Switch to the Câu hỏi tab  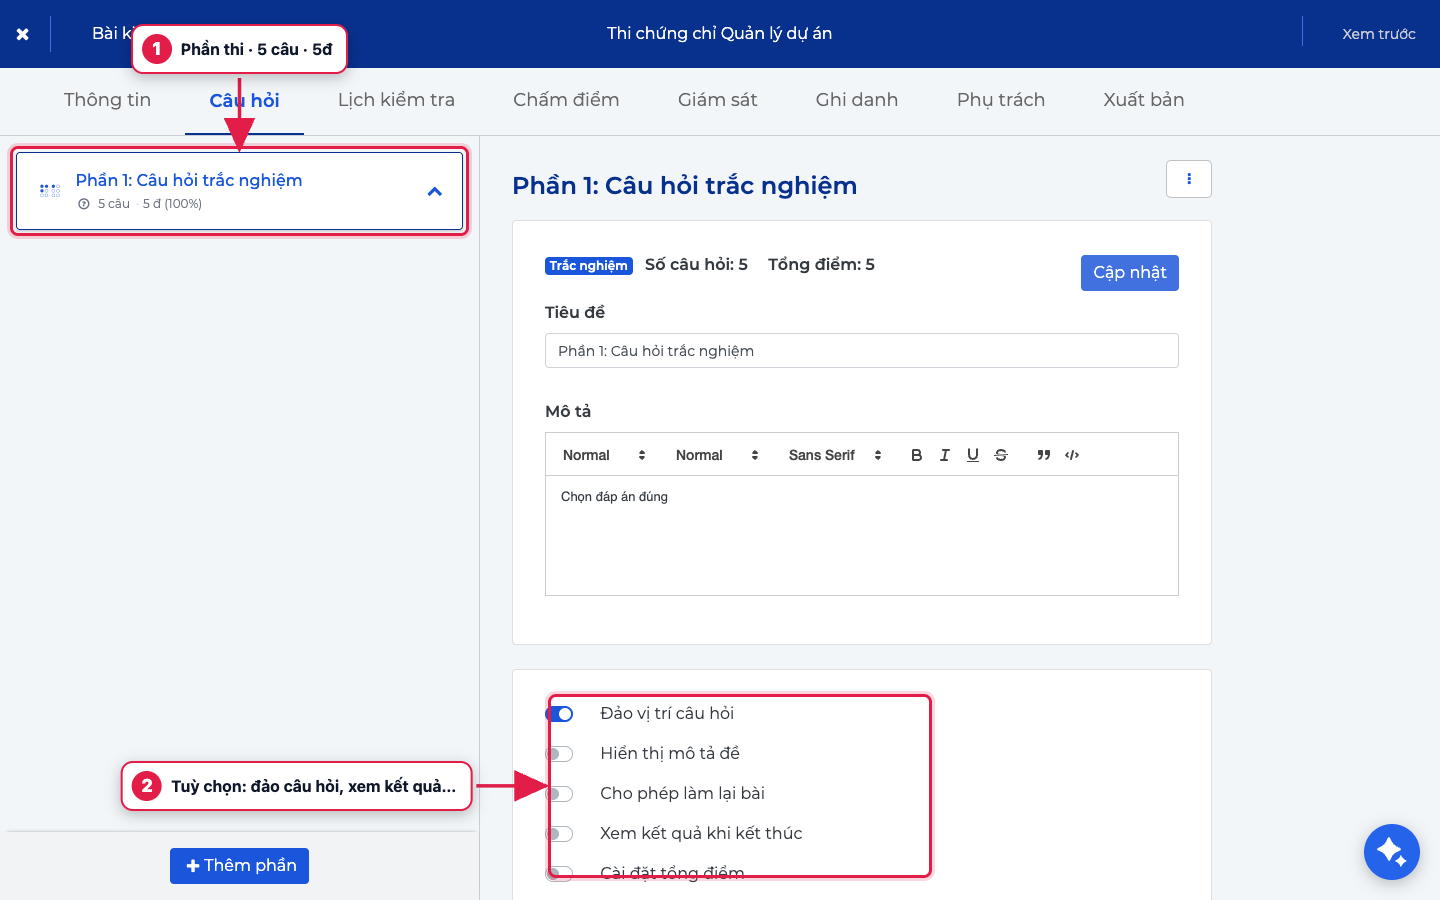(x=244, y=100)
